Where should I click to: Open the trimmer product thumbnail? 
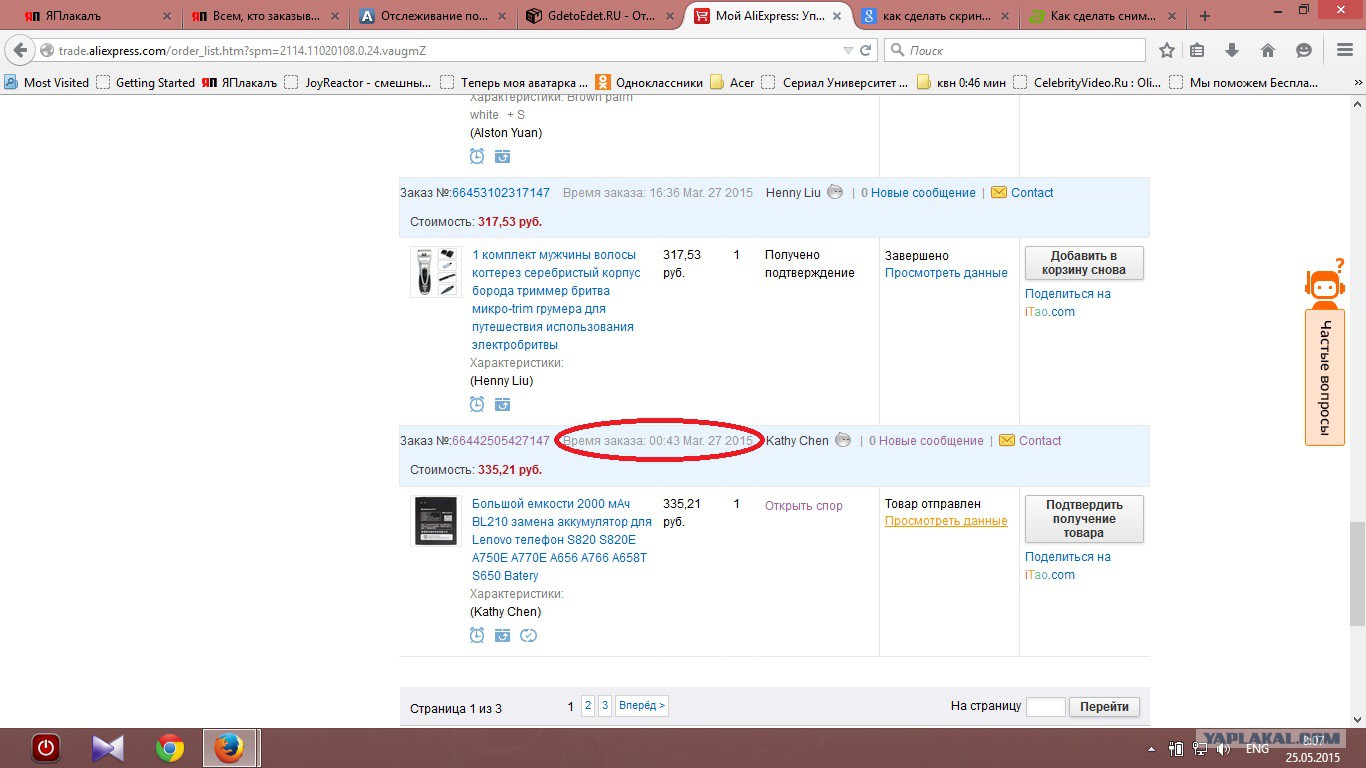click(x=436, y=272)
